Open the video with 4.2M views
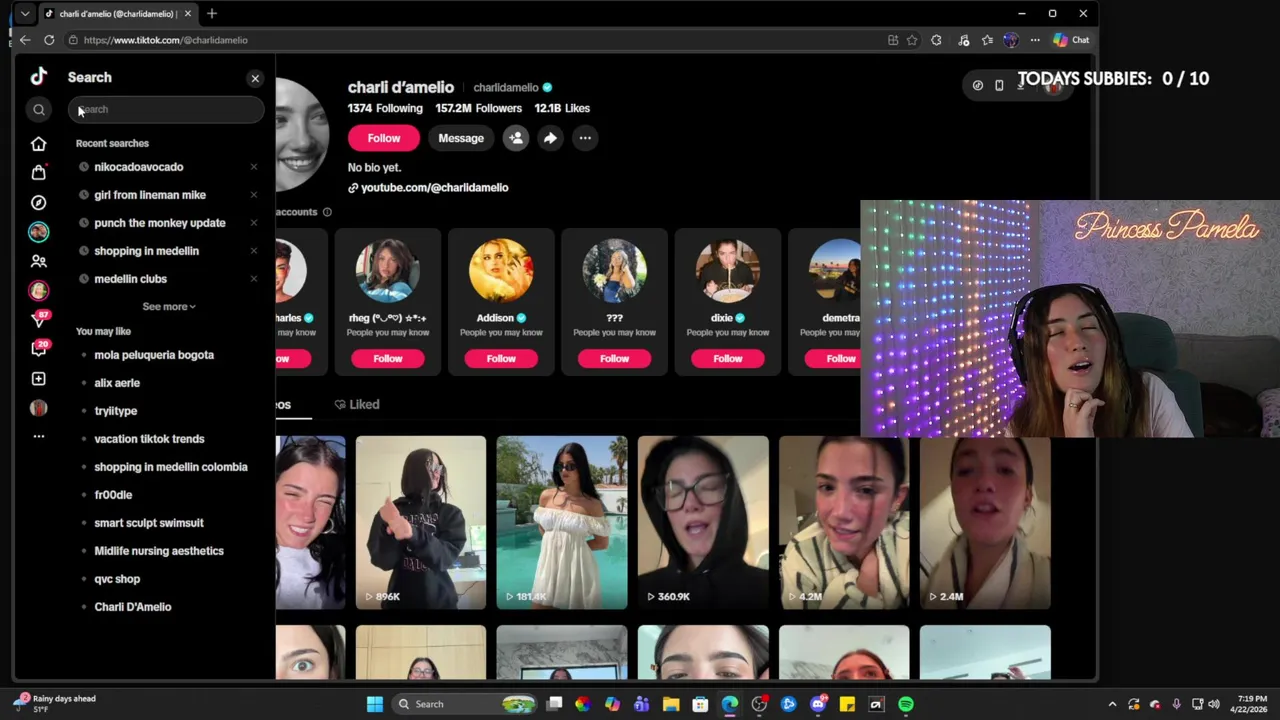 click(x=844, y=522)
